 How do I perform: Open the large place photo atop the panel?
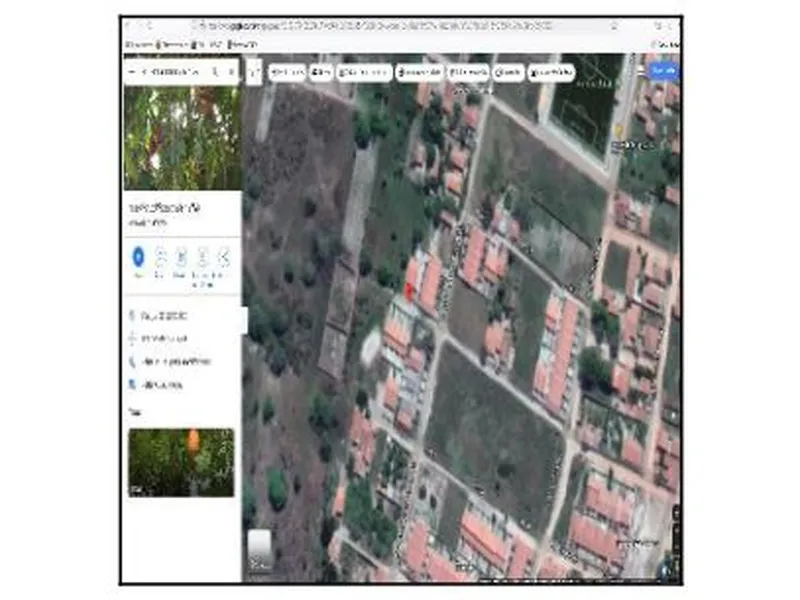pos(181,138)
